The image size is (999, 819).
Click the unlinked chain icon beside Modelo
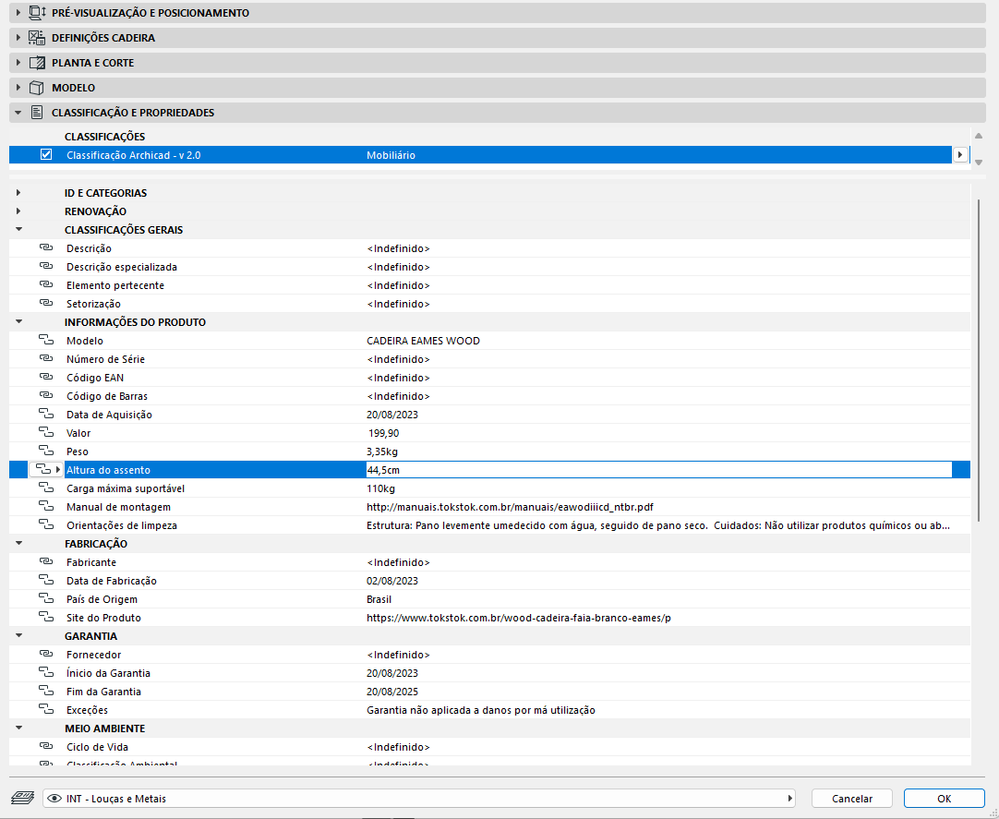[46, 340]
